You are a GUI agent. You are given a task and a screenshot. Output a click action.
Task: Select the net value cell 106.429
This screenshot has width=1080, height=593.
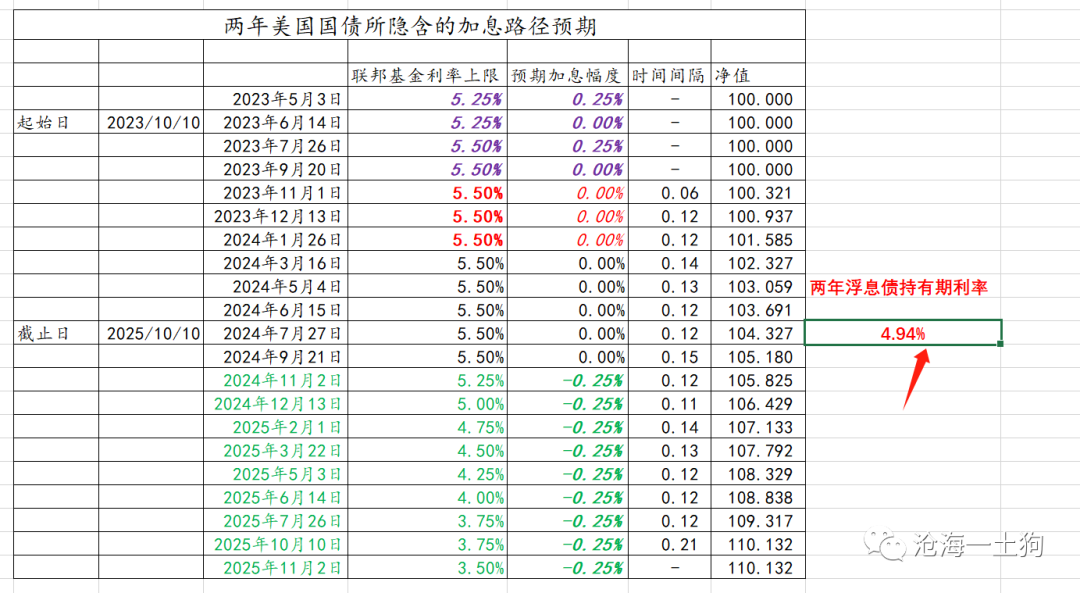click(x=758, y=404)
